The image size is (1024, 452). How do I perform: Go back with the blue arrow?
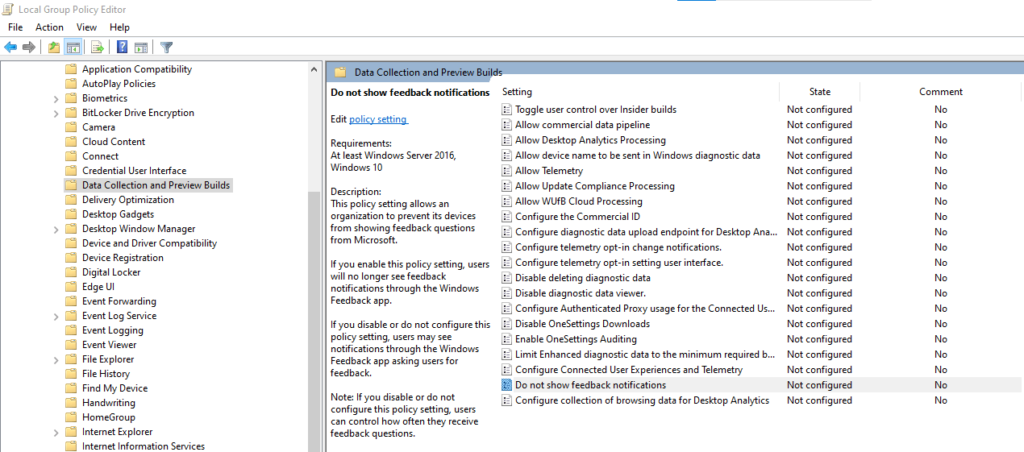pos(10,47)
